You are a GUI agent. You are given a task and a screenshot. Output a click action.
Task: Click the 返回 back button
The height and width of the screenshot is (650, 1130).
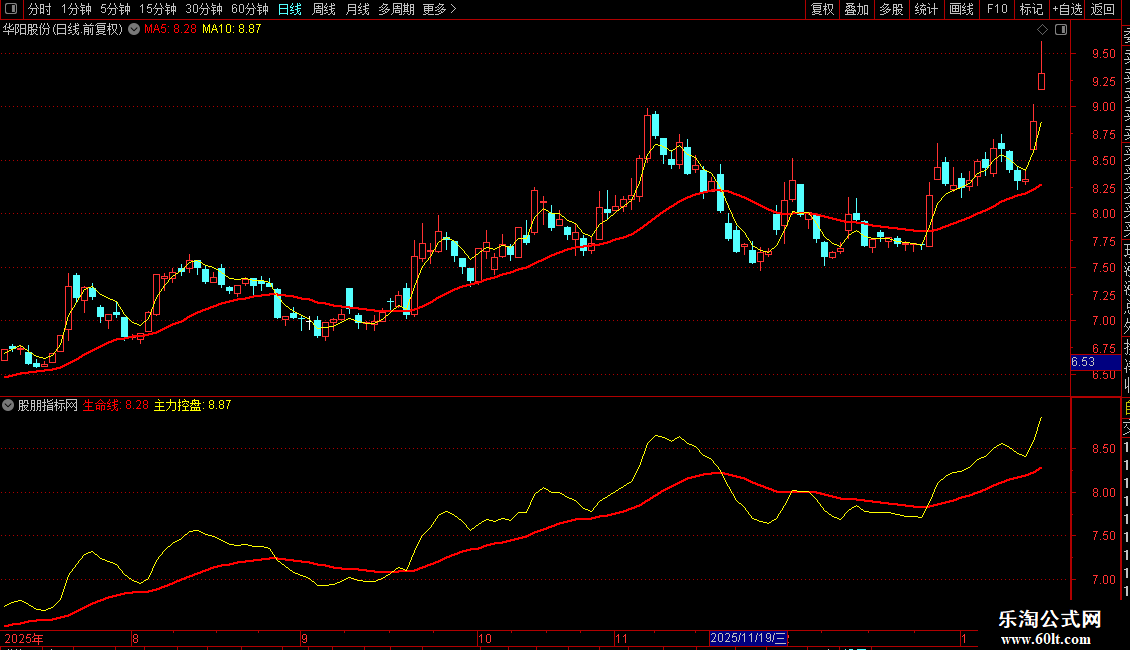pos(1103,9)
